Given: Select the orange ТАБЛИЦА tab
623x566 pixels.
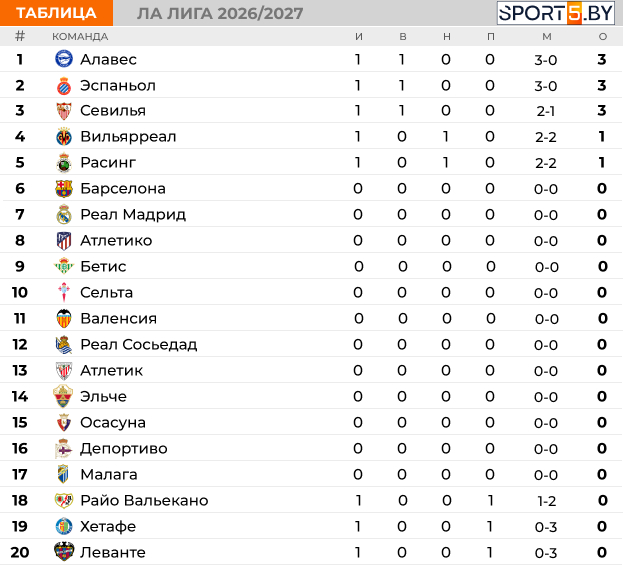Looking at the screenshot, I should coord(56,13).
